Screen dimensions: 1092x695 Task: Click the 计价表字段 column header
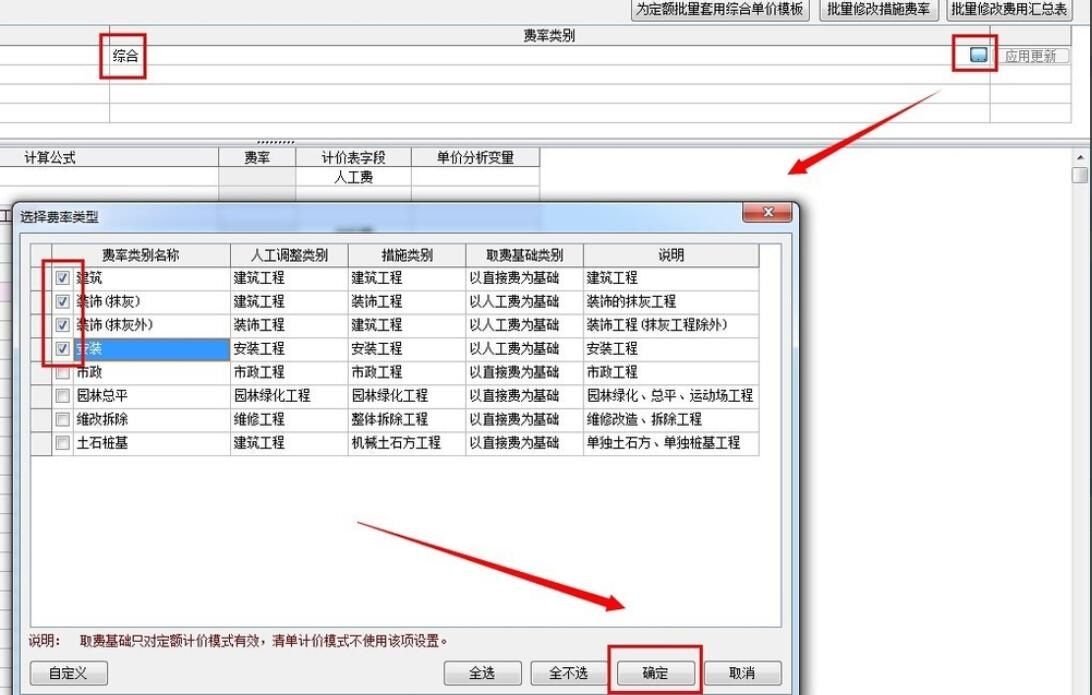tap(353, 157)
